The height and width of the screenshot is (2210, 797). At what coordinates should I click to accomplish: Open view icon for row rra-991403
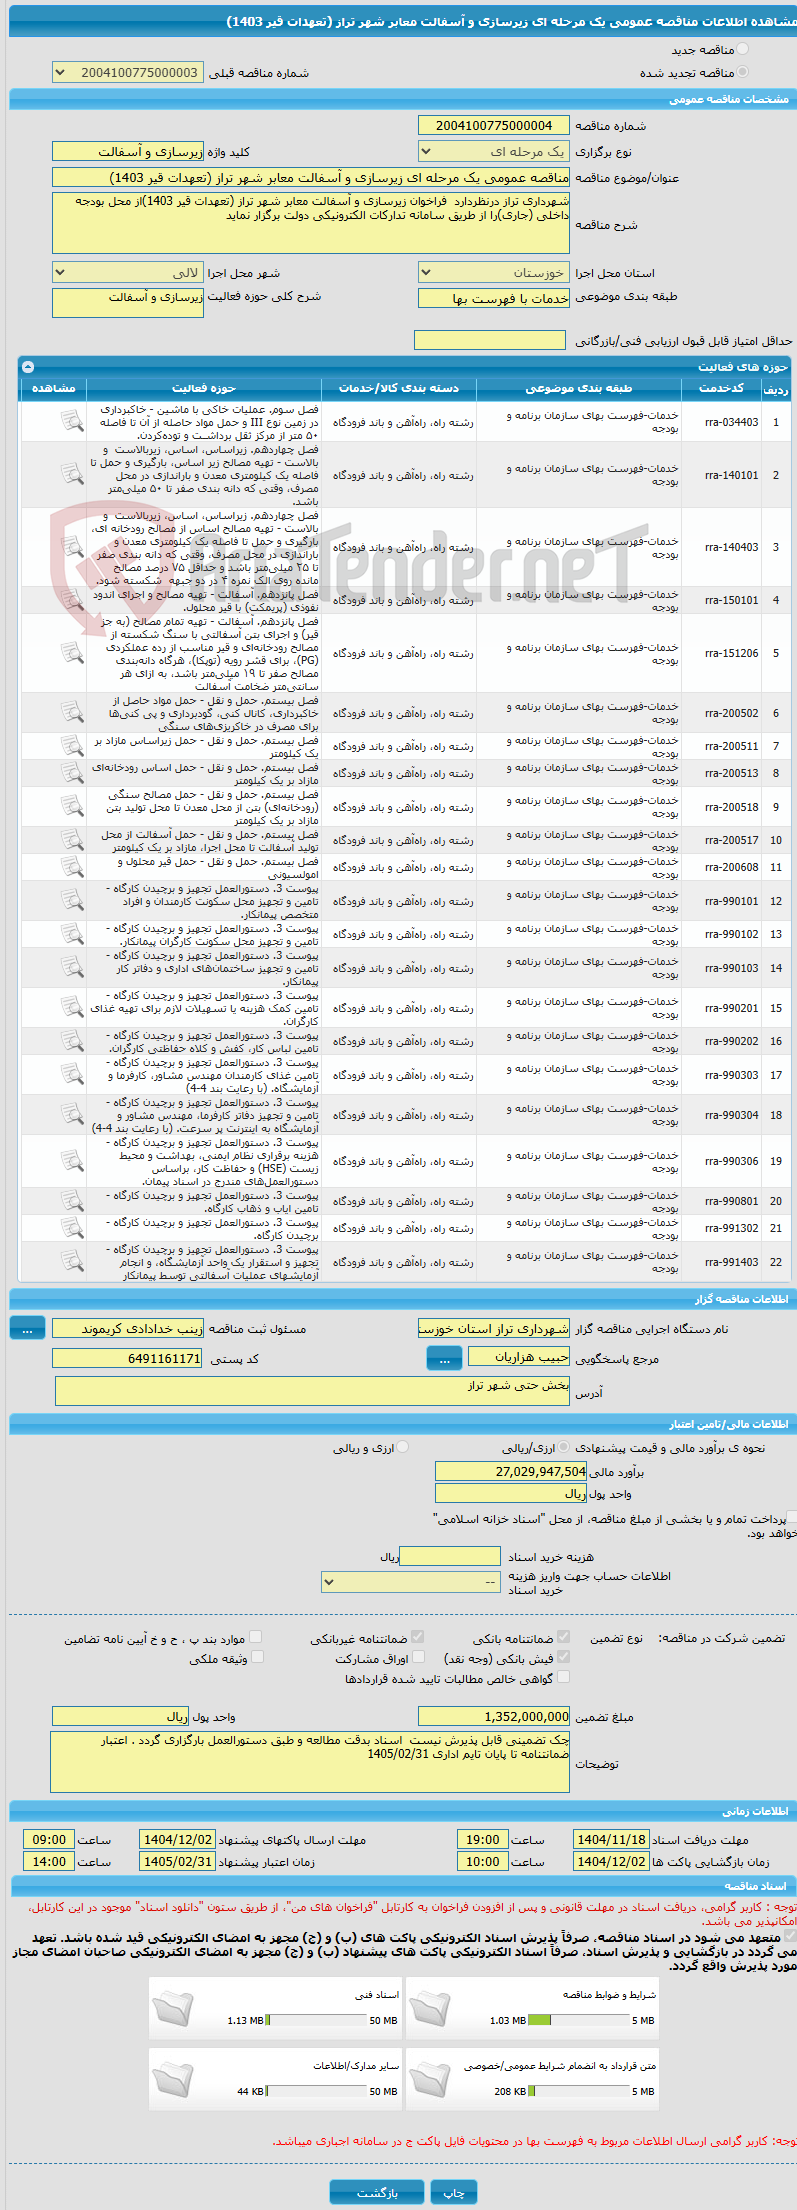[x=71, y=1262]
